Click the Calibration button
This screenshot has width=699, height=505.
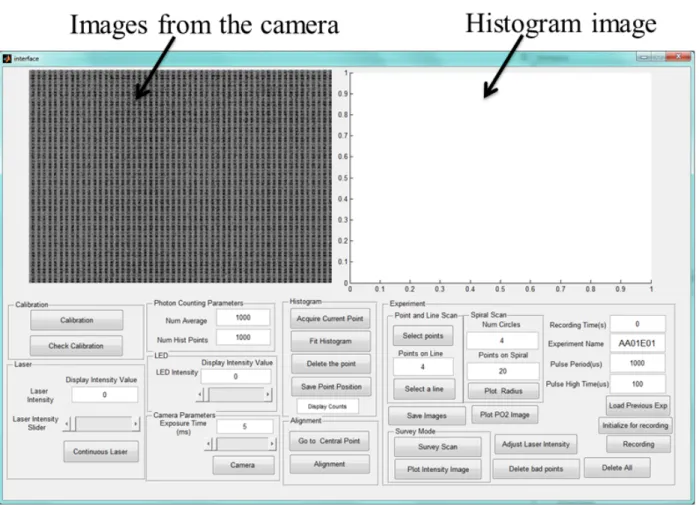click(77, 320)
